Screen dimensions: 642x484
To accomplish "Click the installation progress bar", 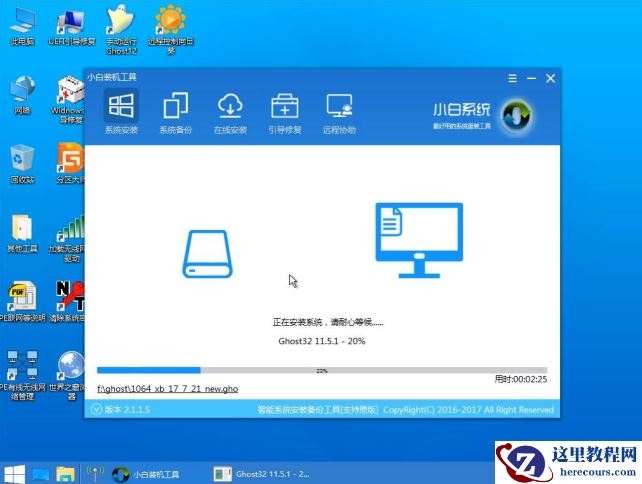I will (322, 371).
